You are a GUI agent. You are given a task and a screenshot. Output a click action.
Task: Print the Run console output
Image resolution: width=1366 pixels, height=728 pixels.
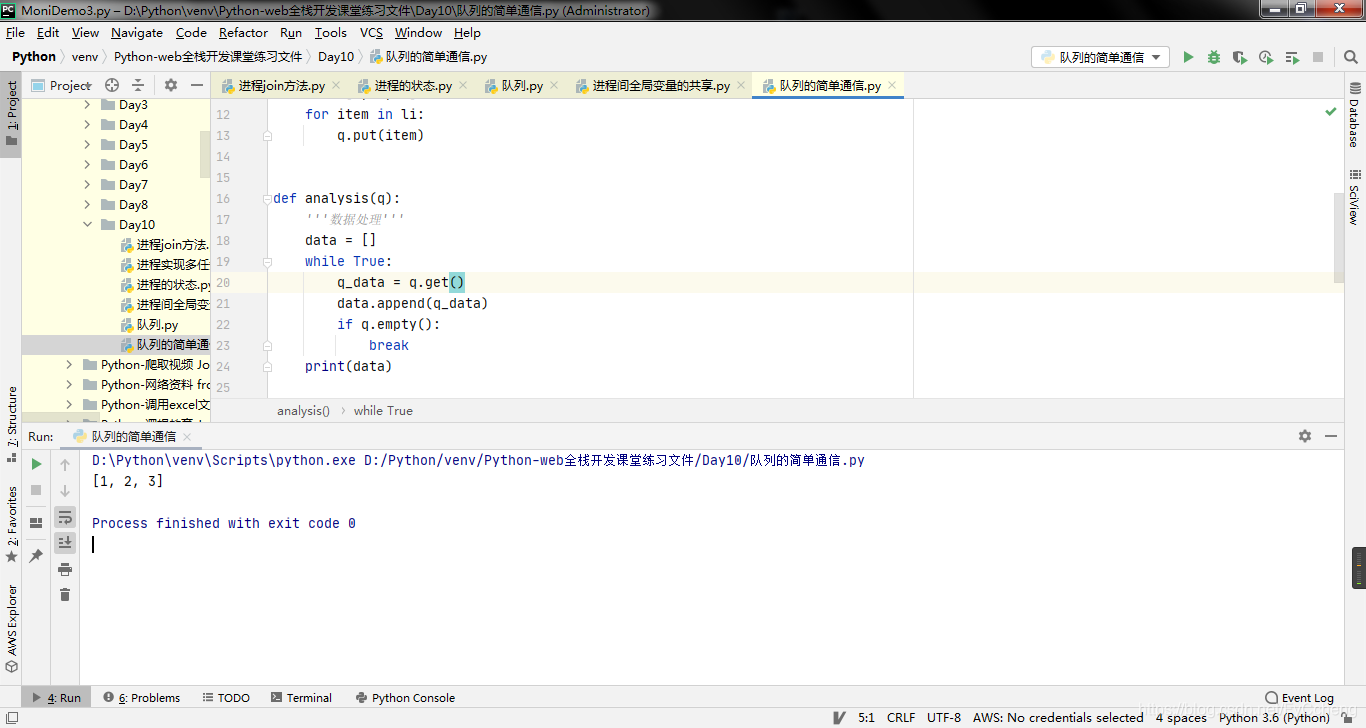pyautogui.click(x=65, y=569)
